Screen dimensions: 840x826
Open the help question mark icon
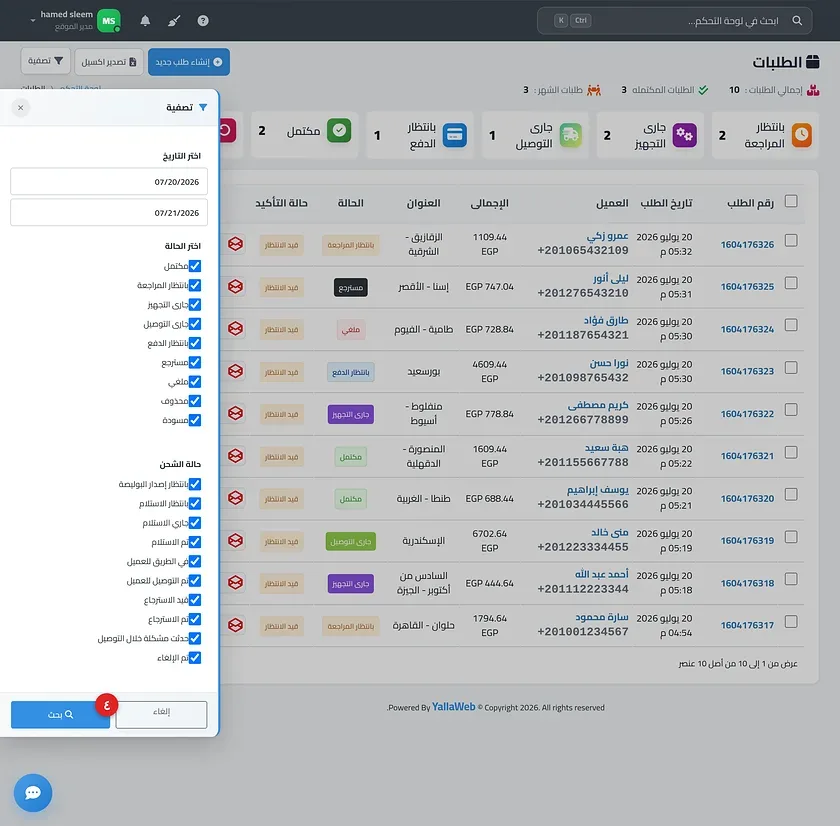point(203,21)
